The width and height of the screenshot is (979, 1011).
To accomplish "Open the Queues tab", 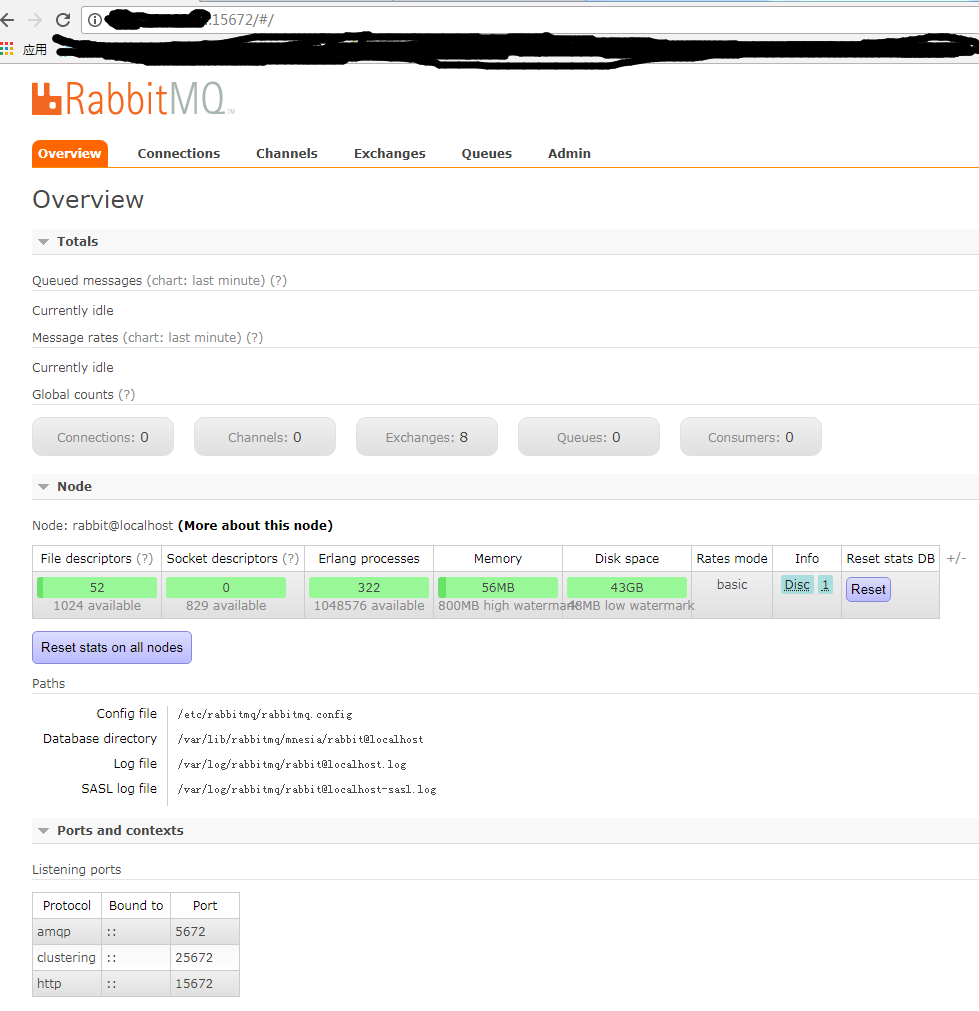I will [x=487, y=153].
